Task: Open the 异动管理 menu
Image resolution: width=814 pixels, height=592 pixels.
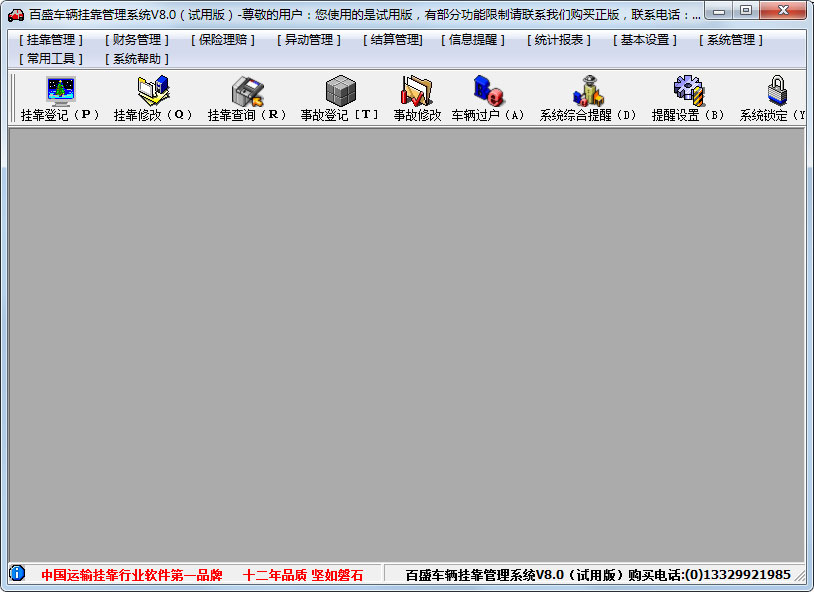Action: (309, 40)
